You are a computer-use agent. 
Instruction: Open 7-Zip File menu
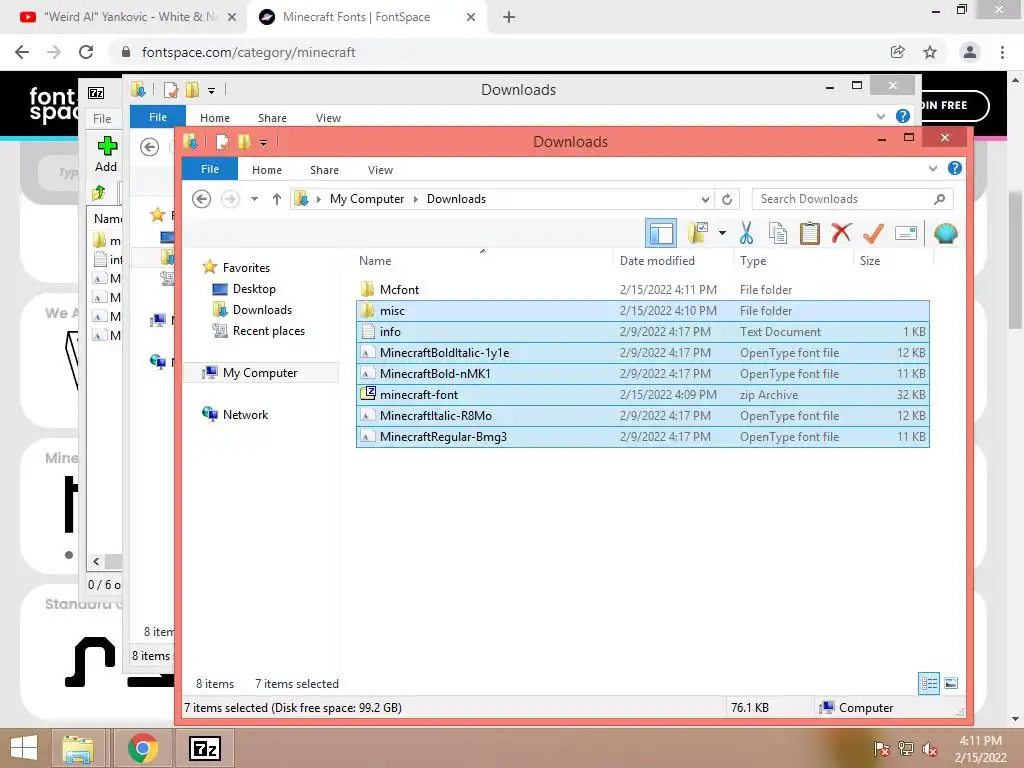point(102,118)
